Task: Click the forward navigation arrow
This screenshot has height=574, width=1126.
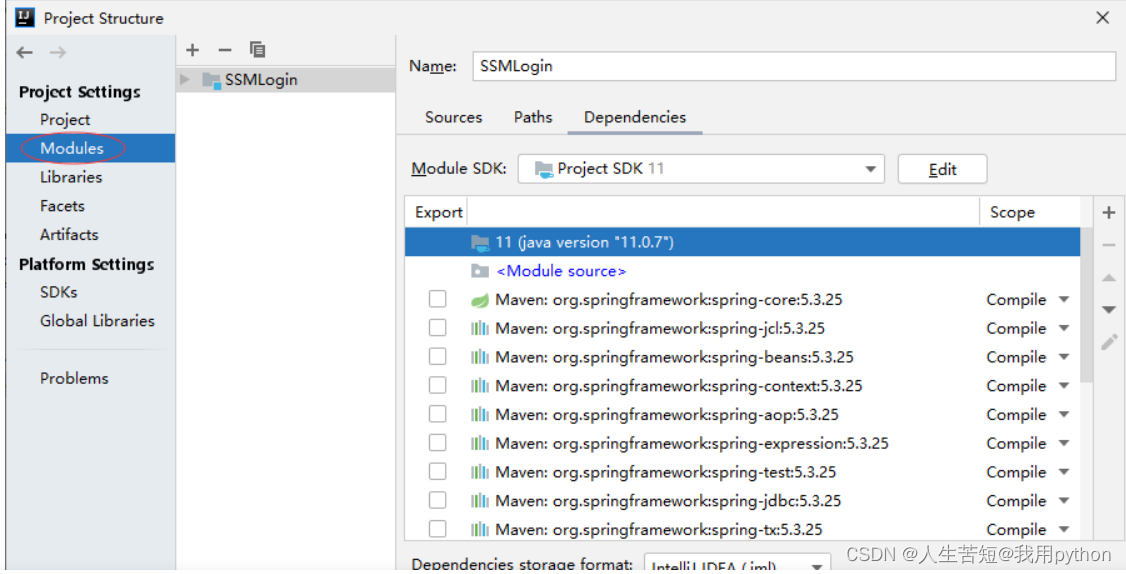Action: coord(58,52)
